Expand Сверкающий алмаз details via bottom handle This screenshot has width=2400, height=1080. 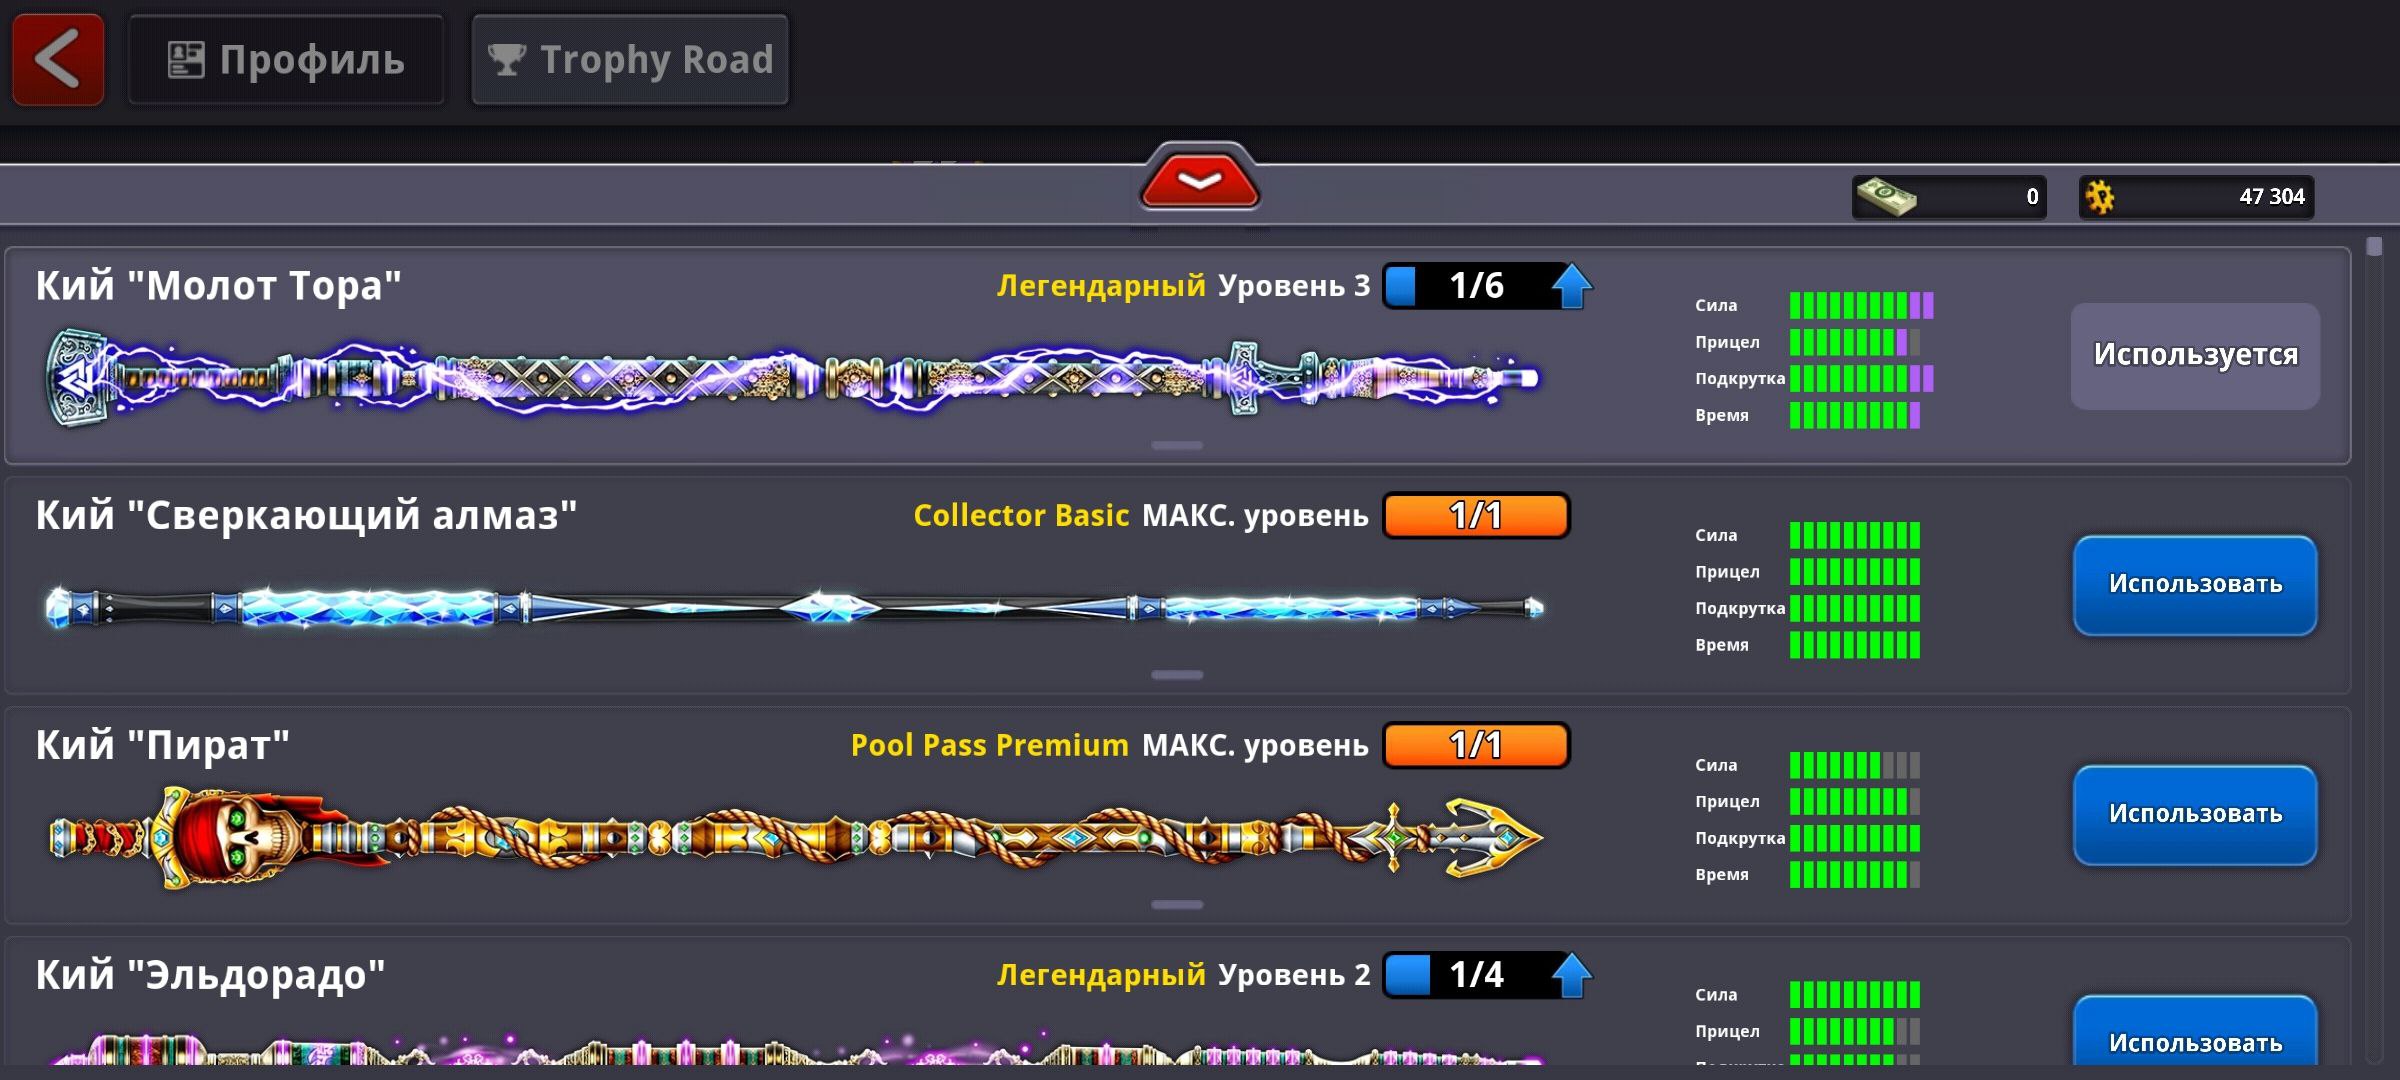click(x=1177, y=675)
